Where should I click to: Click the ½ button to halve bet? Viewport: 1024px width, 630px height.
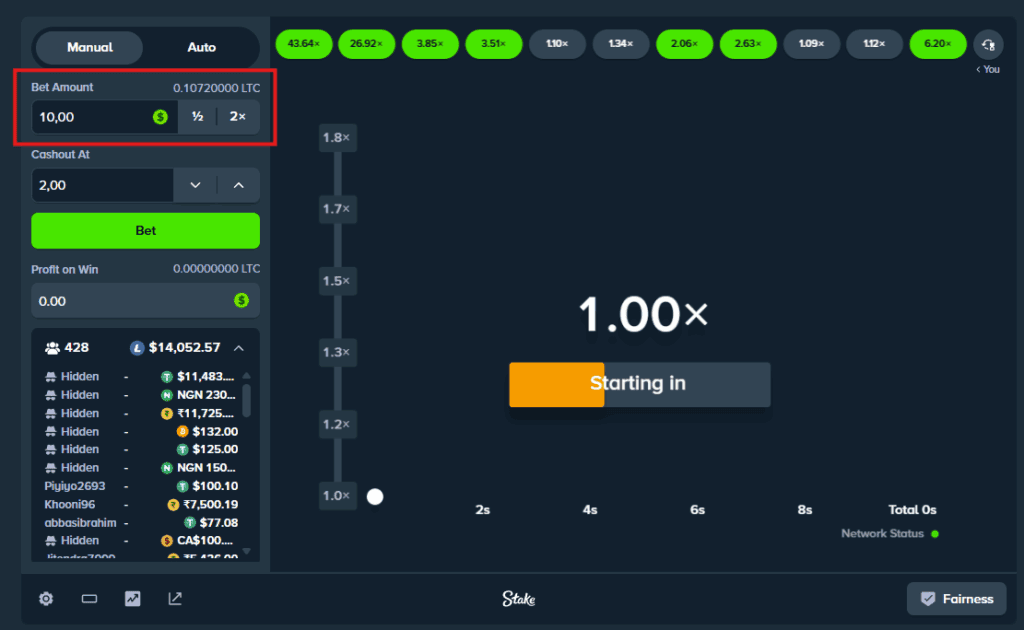tap(197, 117)
